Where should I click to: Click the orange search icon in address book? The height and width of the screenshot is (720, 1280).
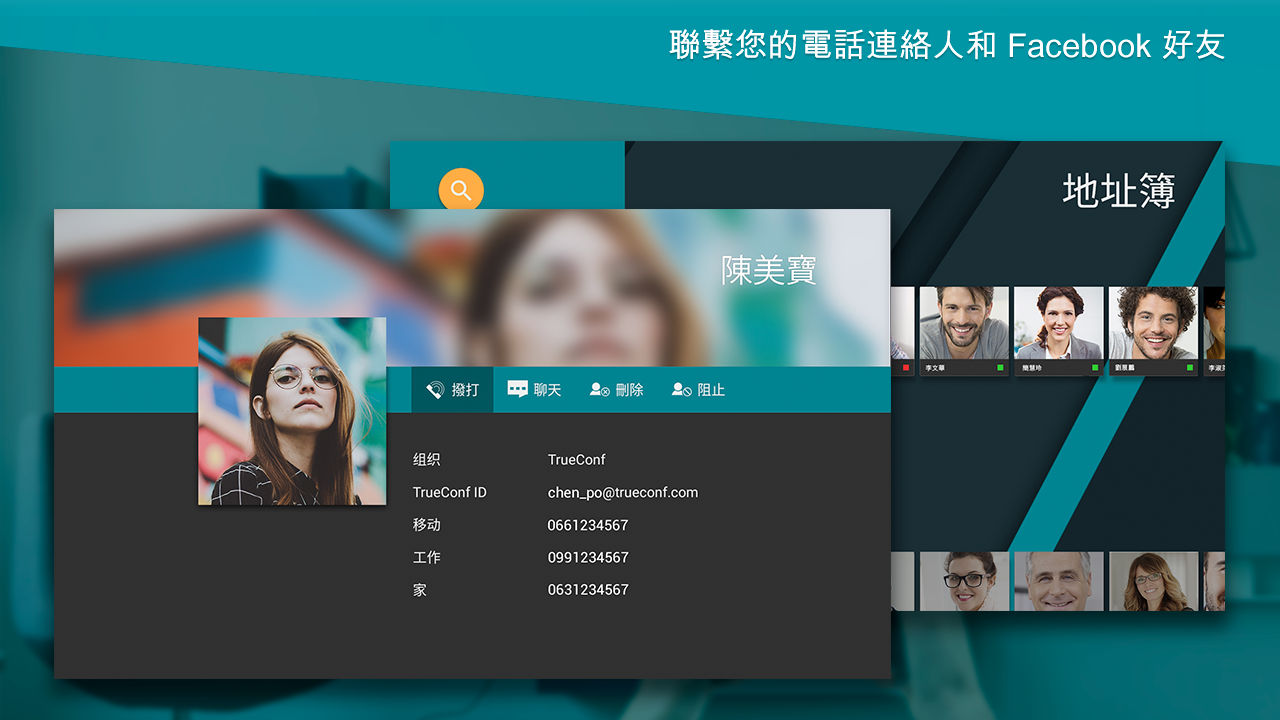pos(461,190)
